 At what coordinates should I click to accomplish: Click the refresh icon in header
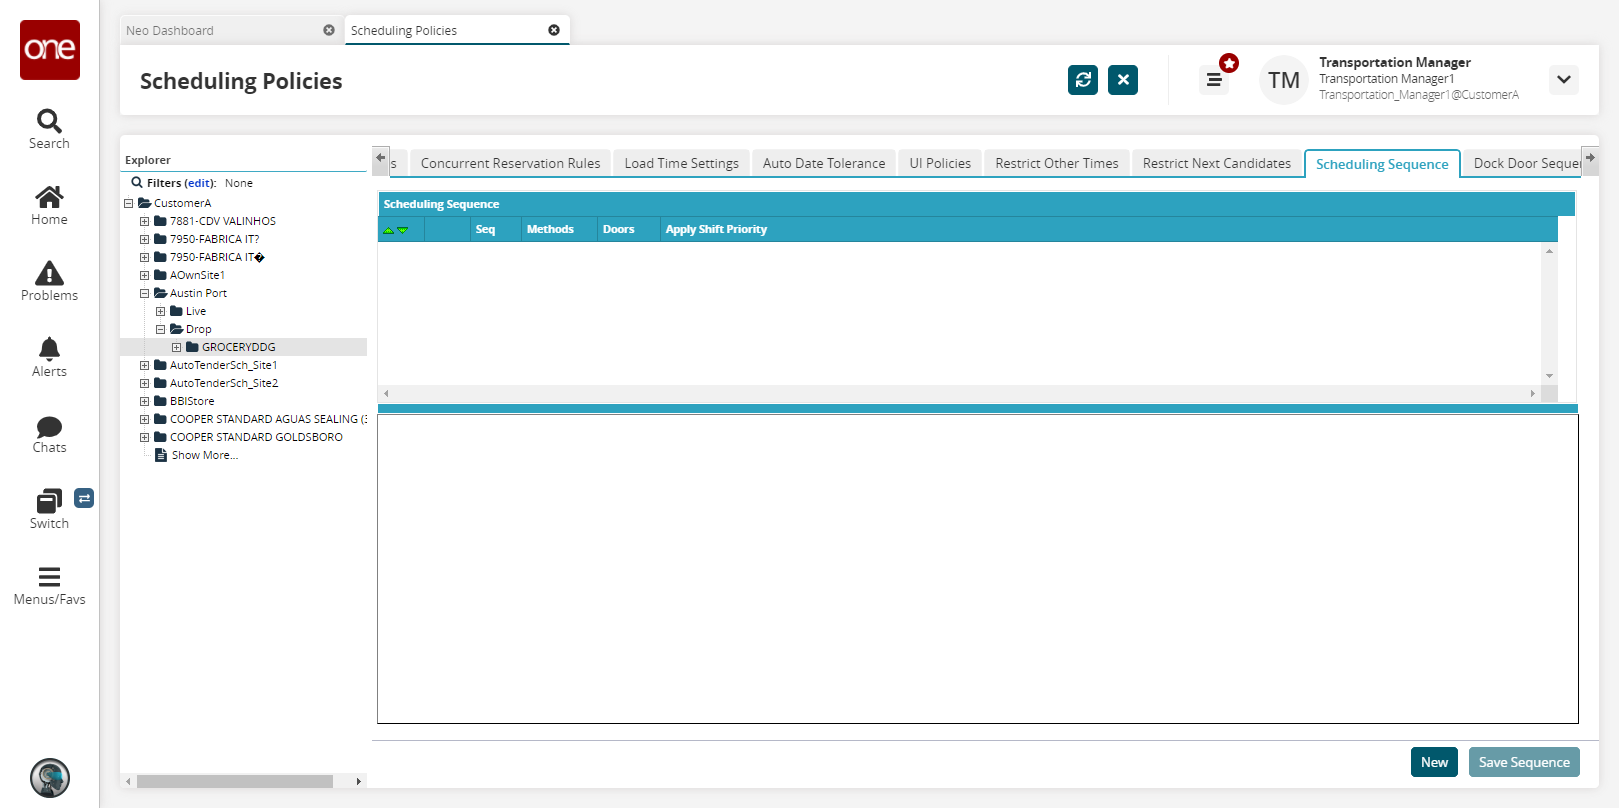click(x=1083, y=80)
